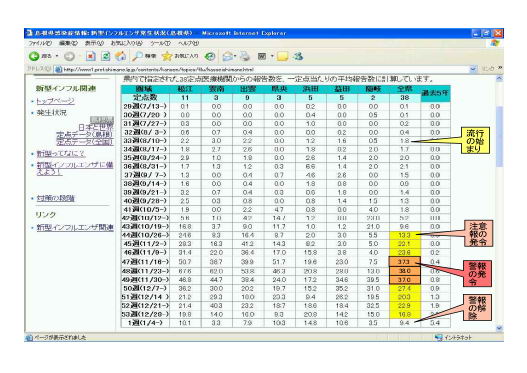
Task: Open the トップページ link in sidebar
Action: click(55, 101)
